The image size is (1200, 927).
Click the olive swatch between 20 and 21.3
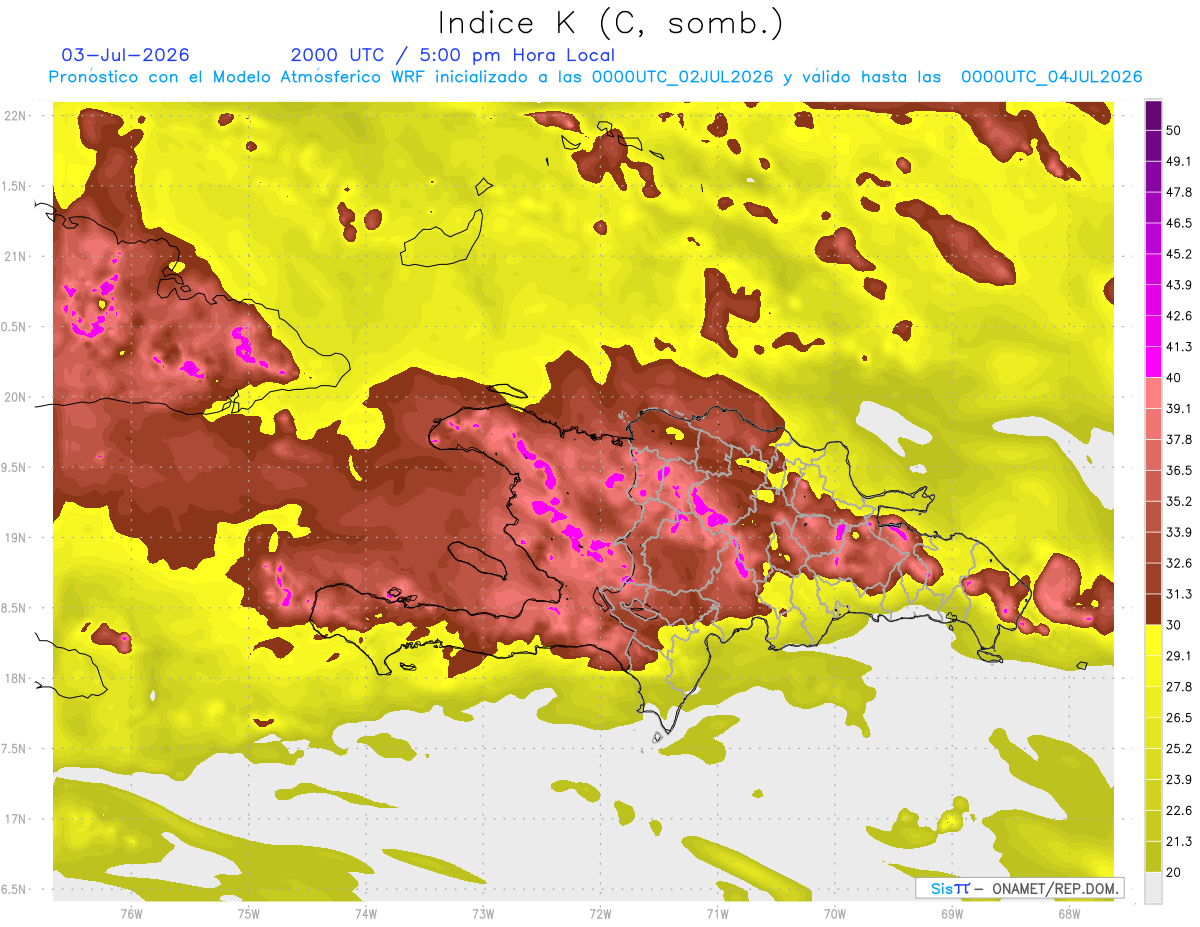tap(1153, 857)
